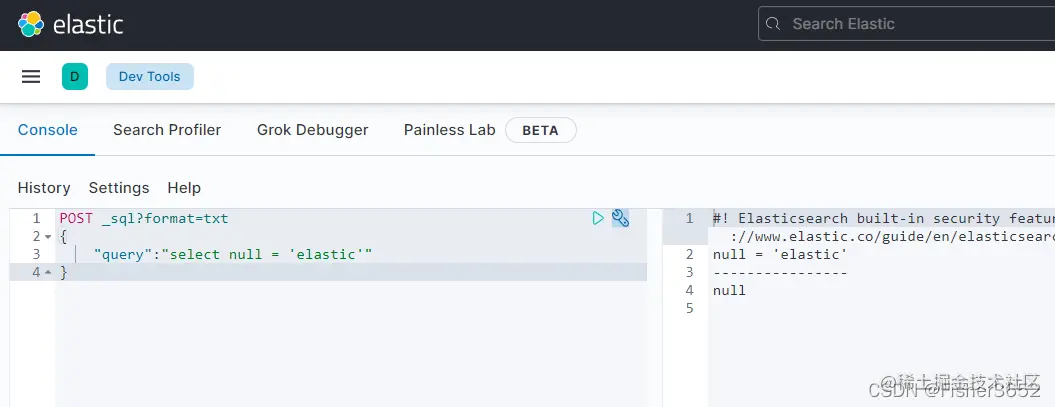Screen dimensions: 1055x407
Task: Toggle the fold arrow on line 4
Action: coord(48,273)
